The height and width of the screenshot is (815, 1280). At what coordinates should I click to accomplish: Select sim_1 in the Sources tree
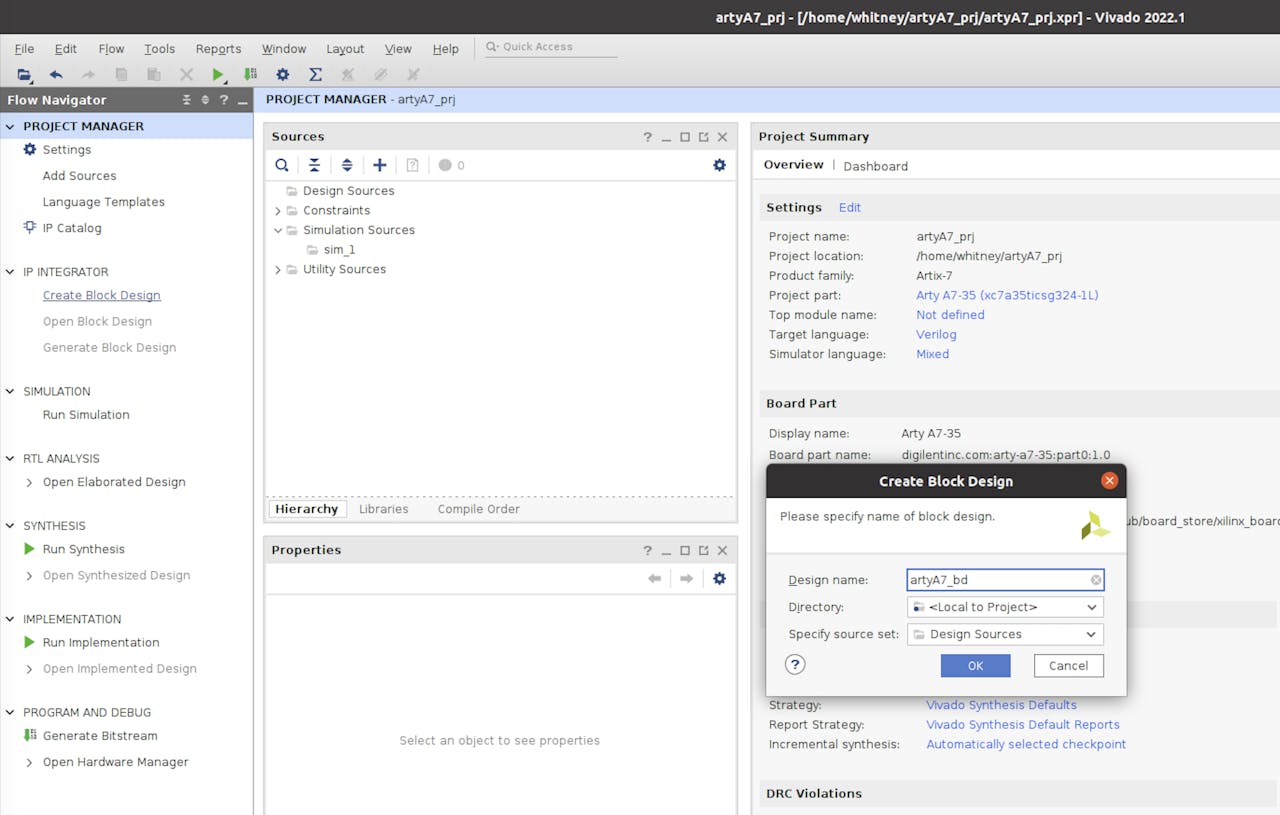(339, 250)
